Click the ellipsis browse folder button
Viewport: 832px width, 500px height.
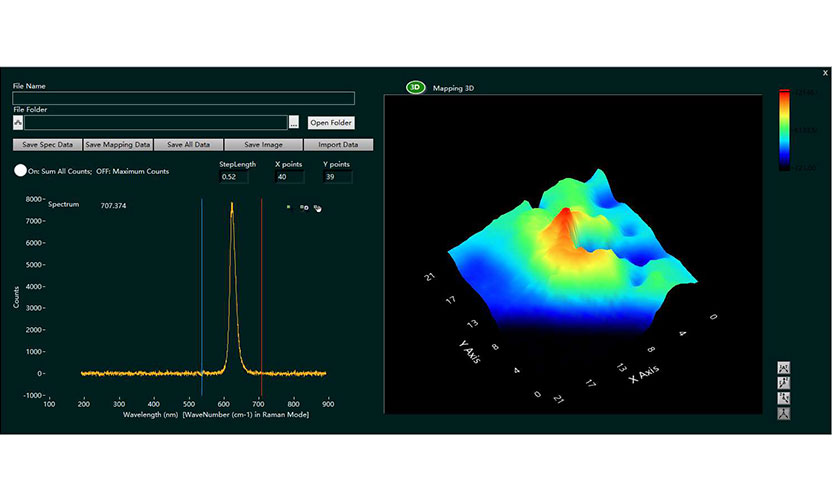(293, 122)
